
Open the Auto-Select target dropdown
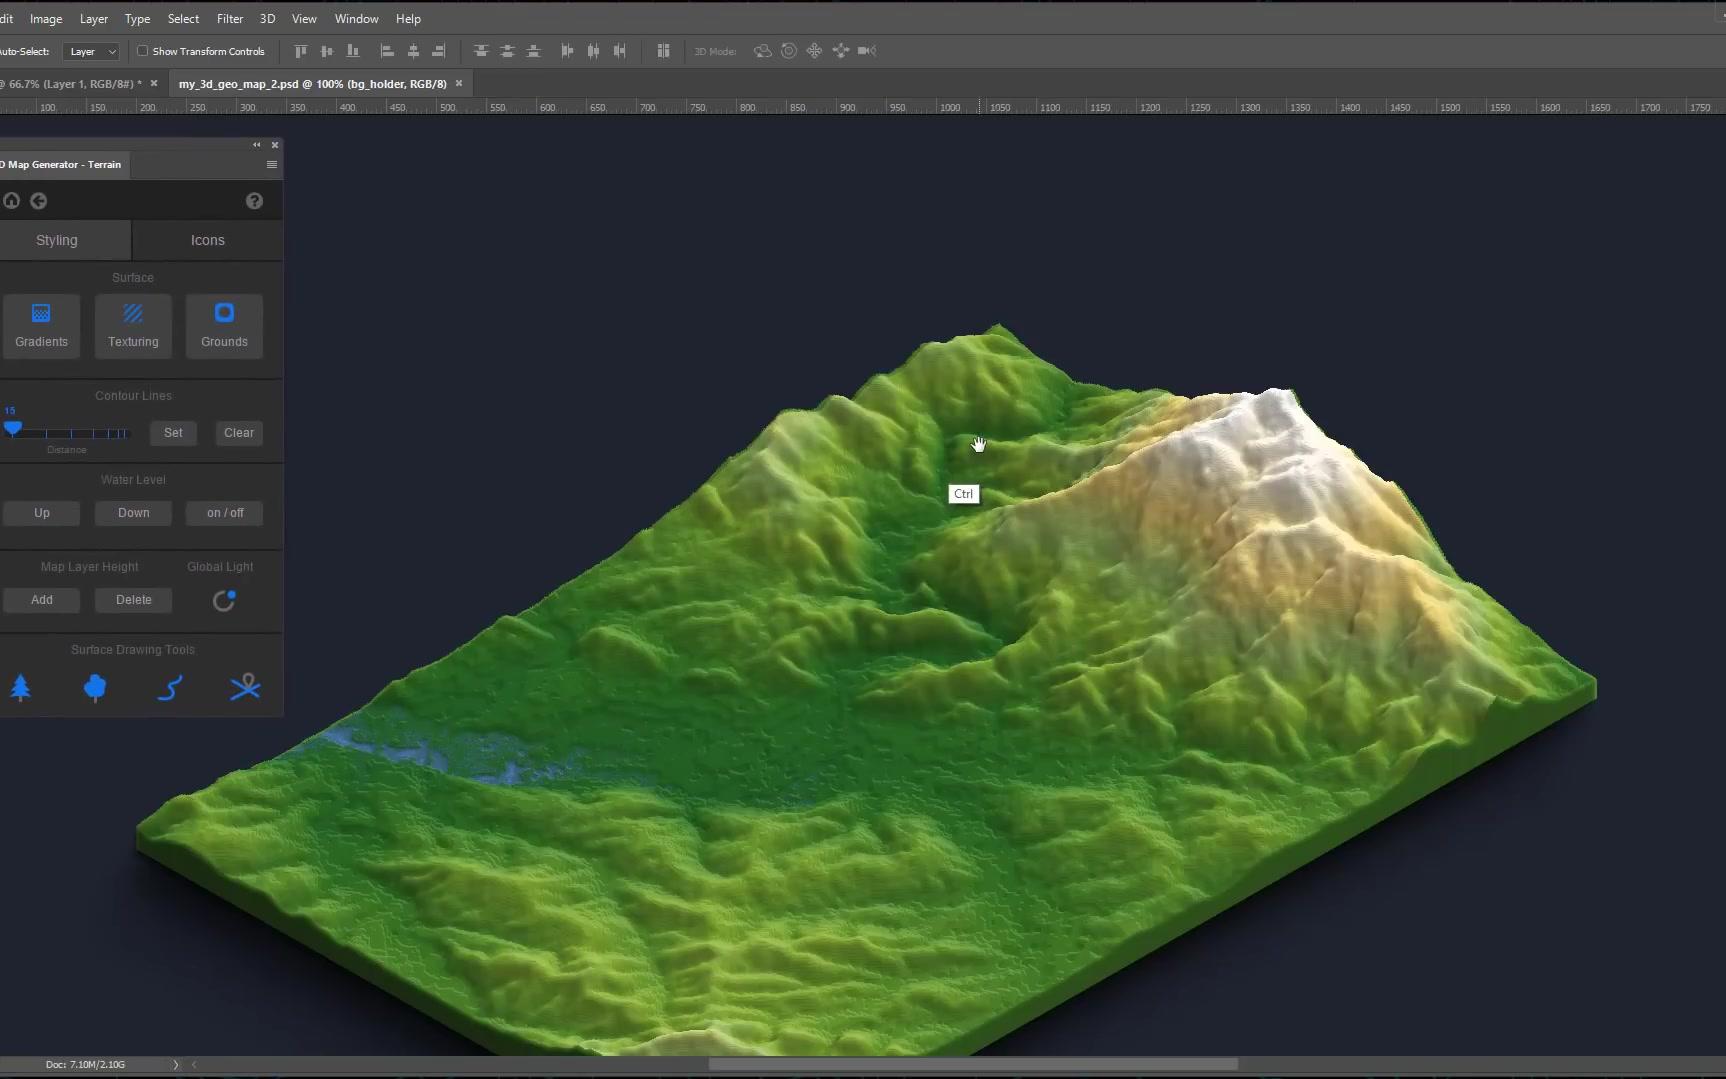pos(90,51)
